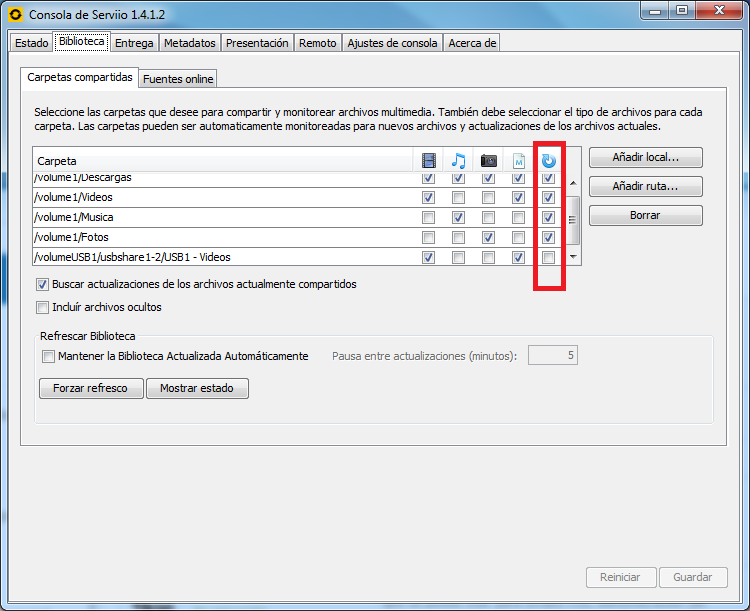Toggle video sharing for /volume1/Musica

pyautogui.click(x=428, y=217)
